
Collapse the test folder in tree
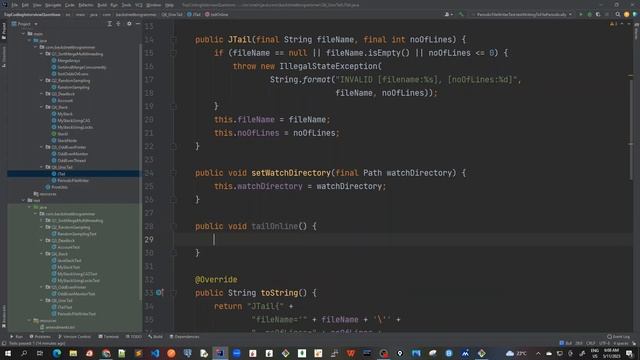[x=23, y=200]
